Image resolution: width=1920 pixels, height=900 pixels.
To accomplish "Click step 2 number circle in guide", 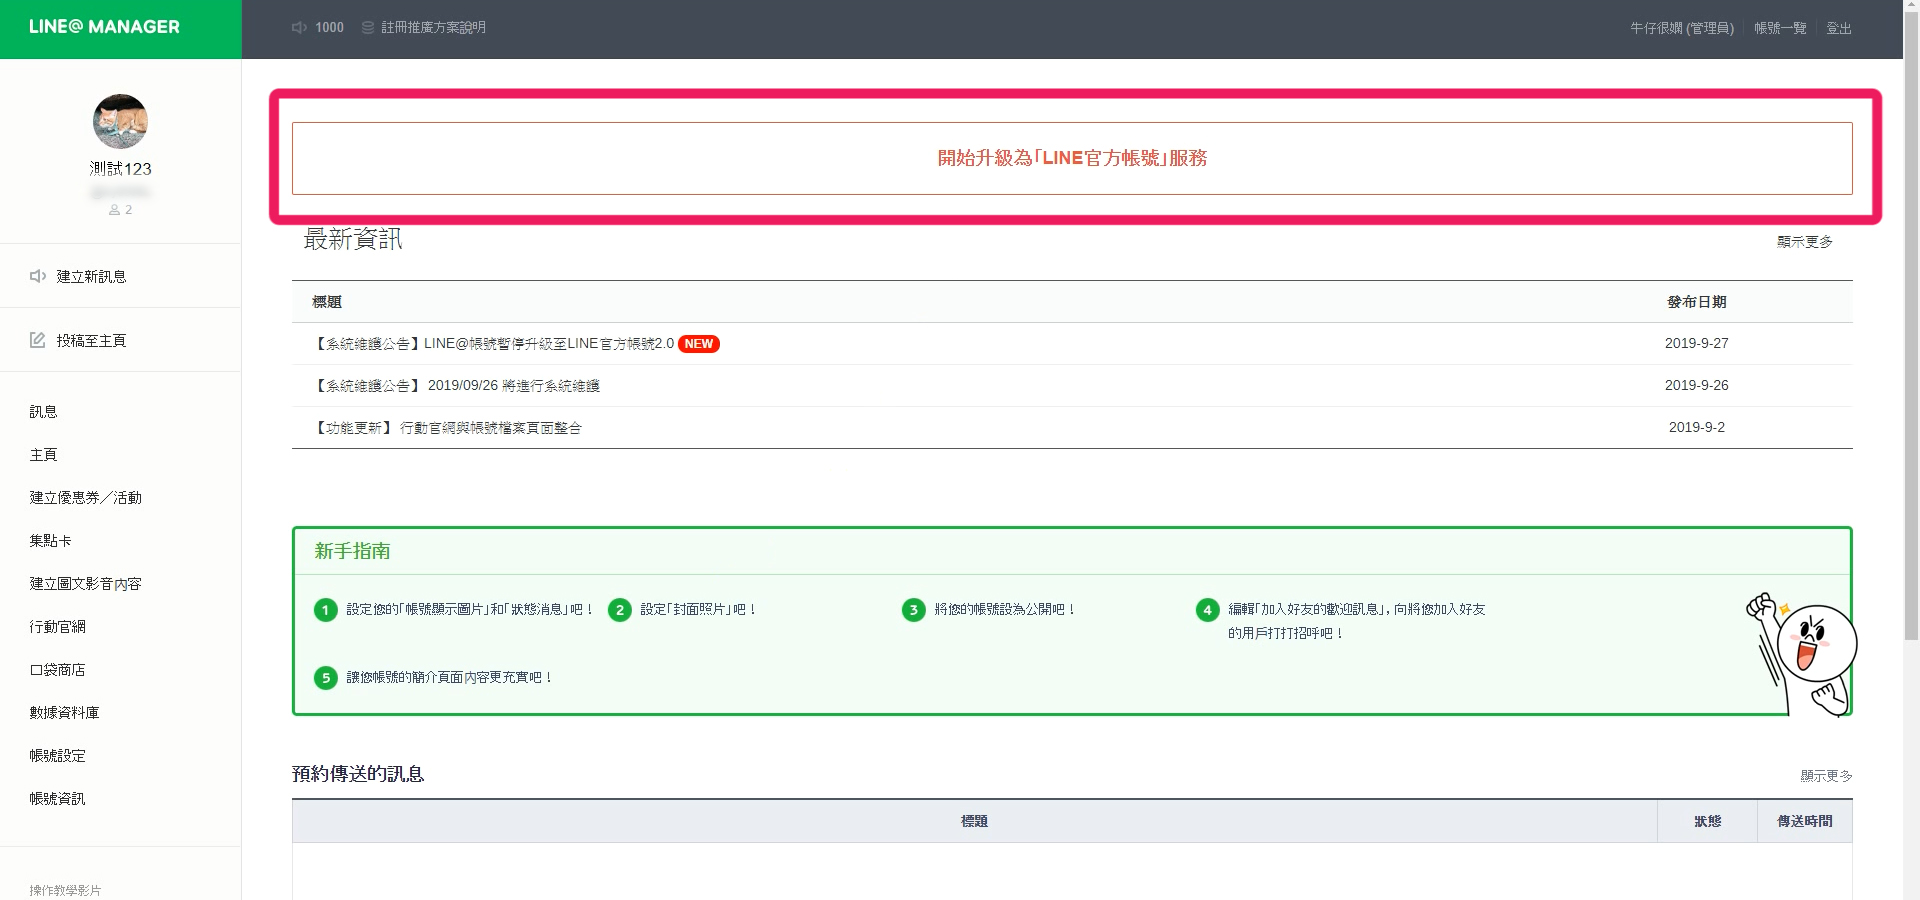I will point(619,610).
